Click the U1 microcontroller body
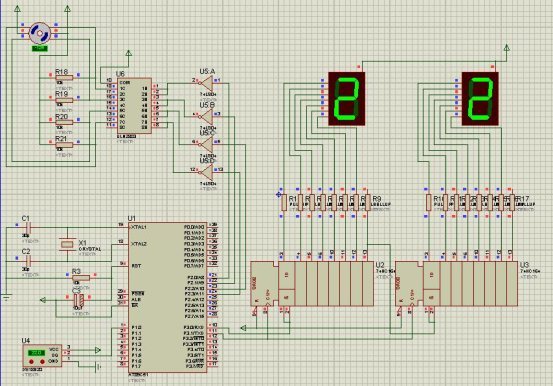 click(x=168, y=297)
